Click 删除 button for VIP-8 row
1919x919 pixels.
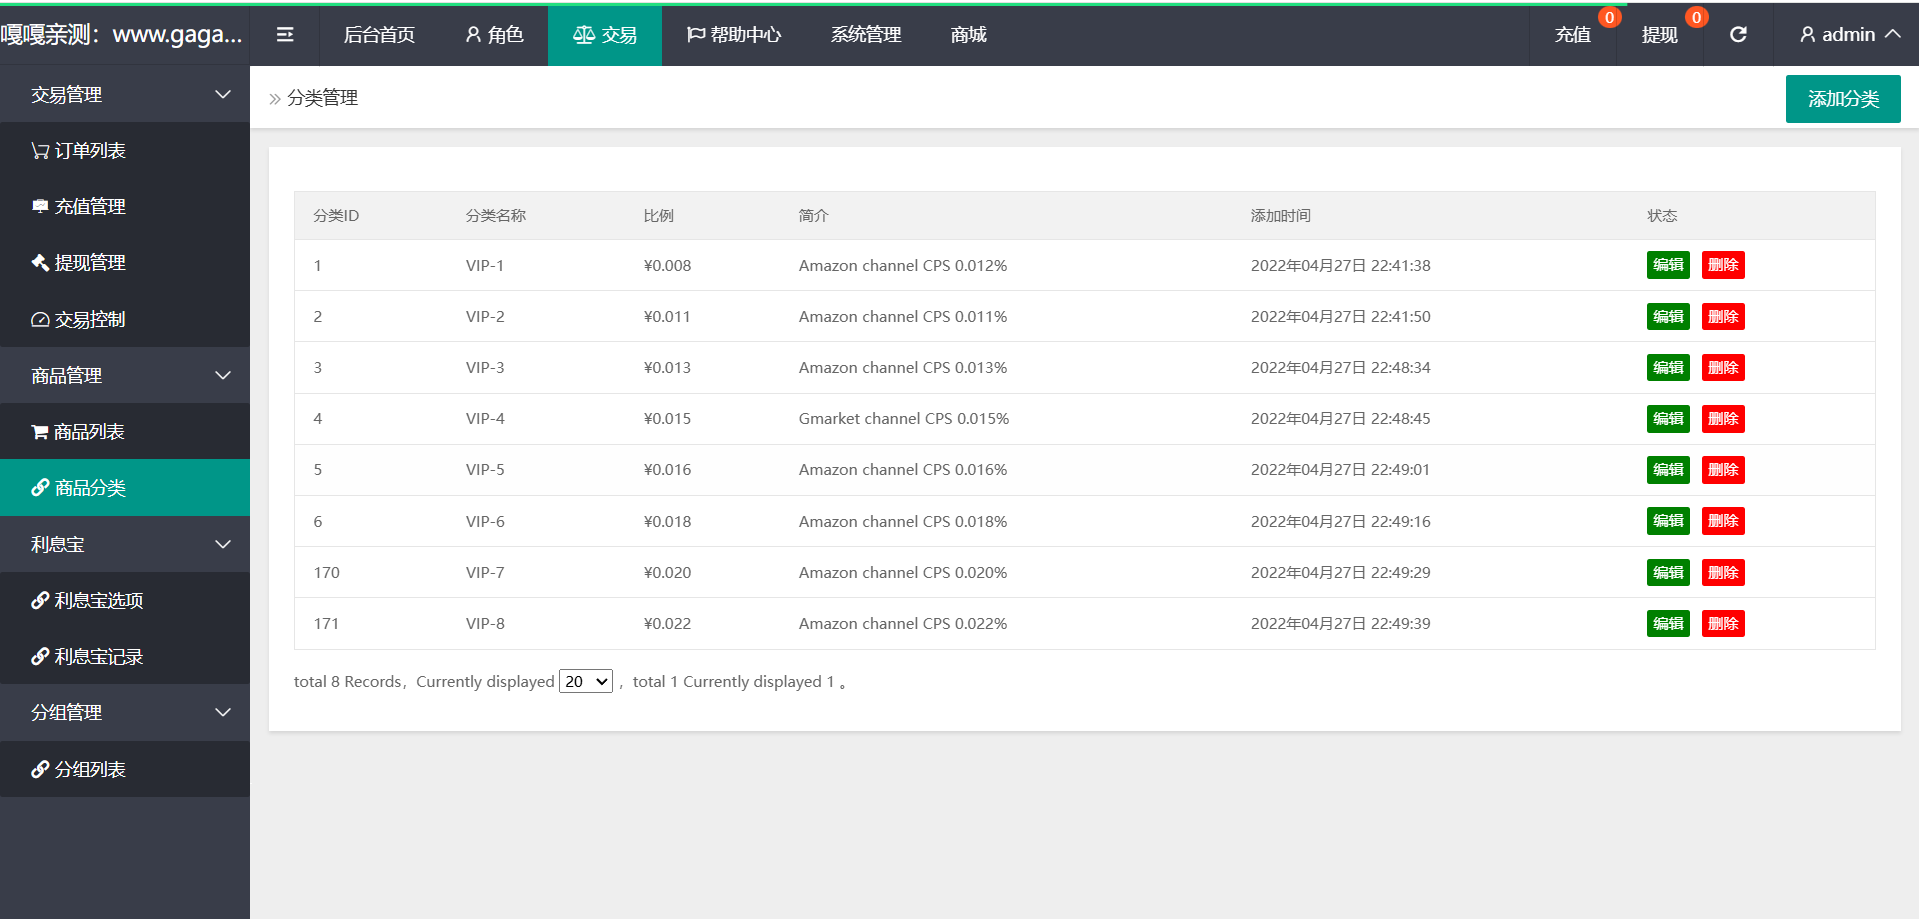(x=1722, y=624)
